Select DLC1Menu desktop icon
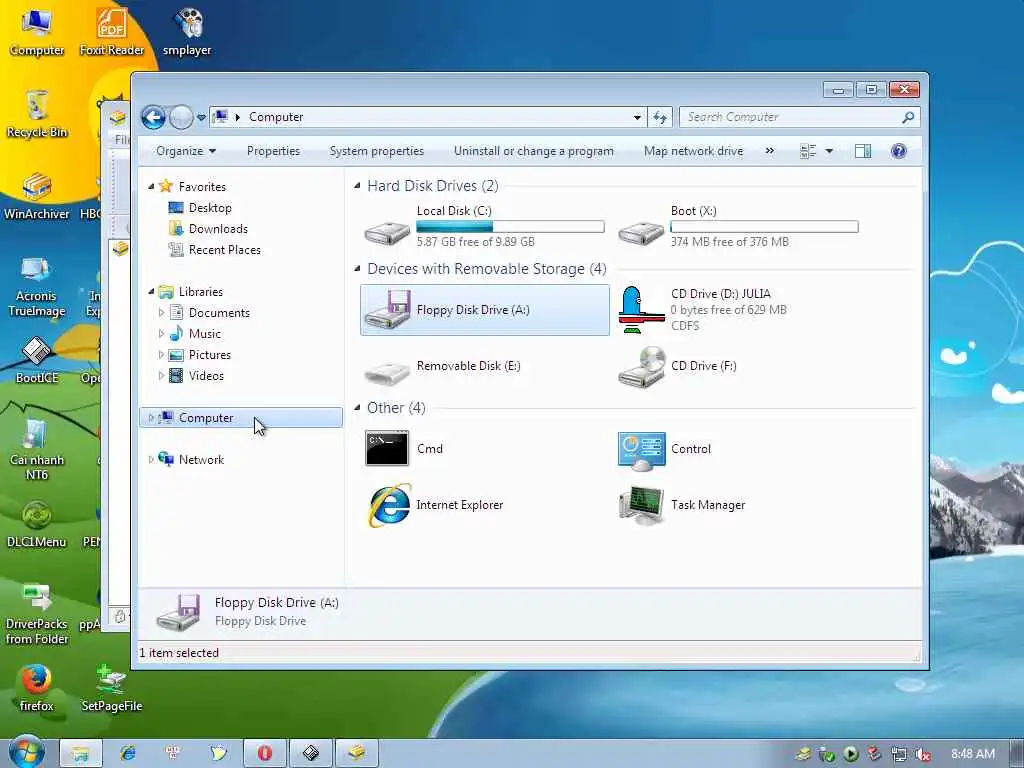Image resolution: width=1024 pixels, height=768 pixels. pos(37,523)
